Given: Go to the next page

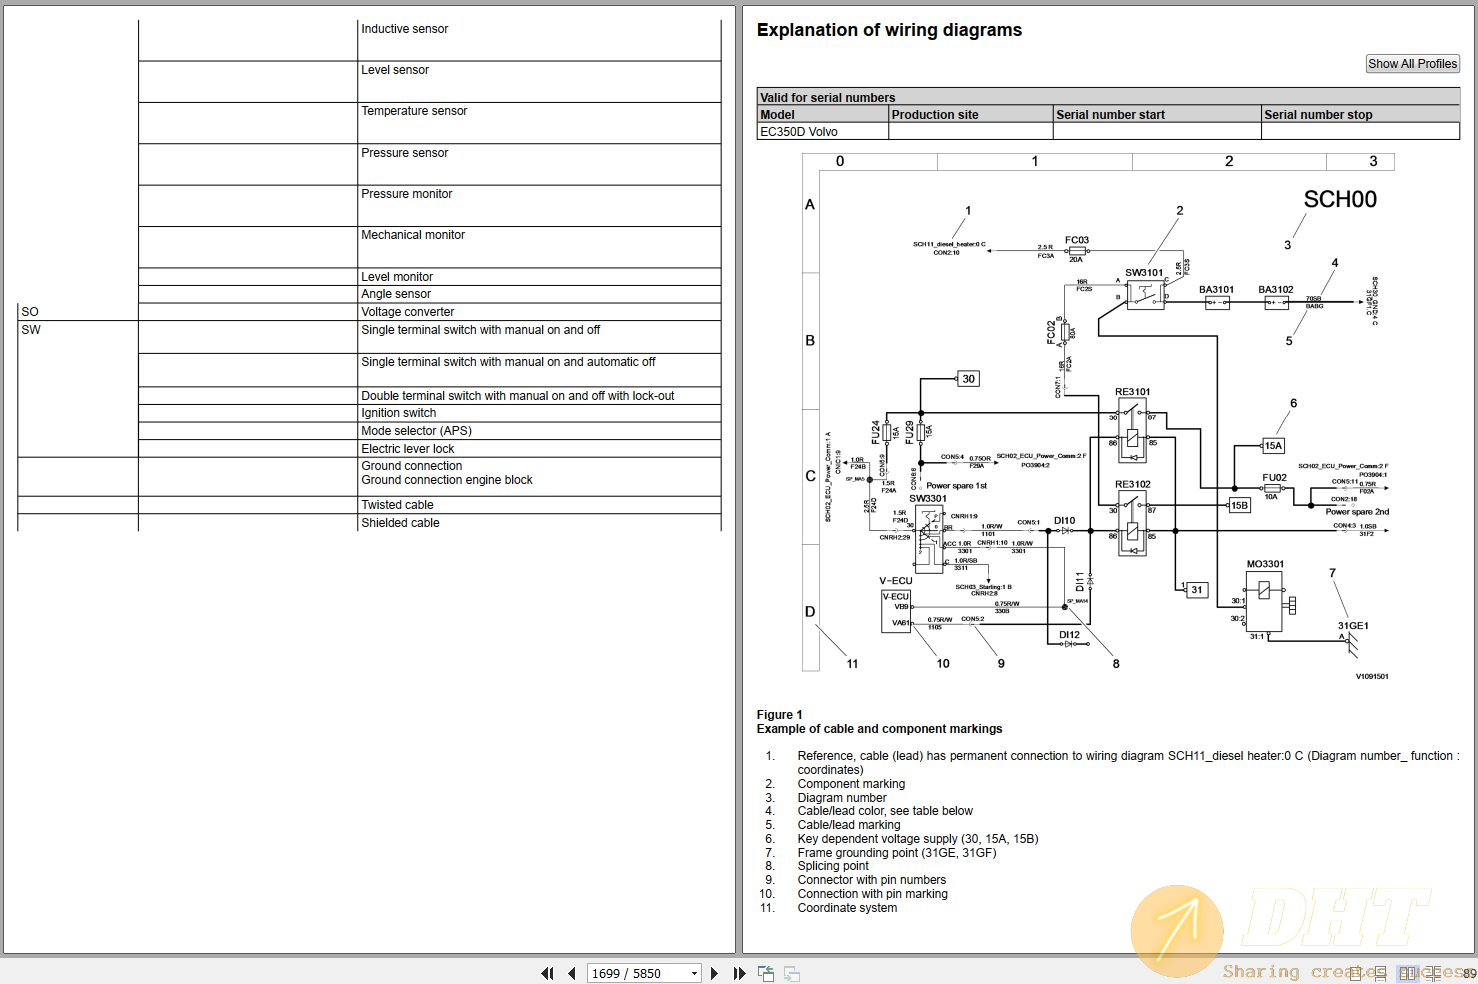Looking at the screenshot, I should [714, 973].
